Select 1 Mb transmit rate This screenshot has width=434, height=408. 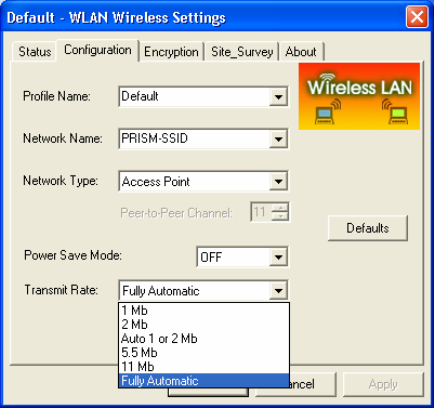pyautogui.click(x=204, y=310)
